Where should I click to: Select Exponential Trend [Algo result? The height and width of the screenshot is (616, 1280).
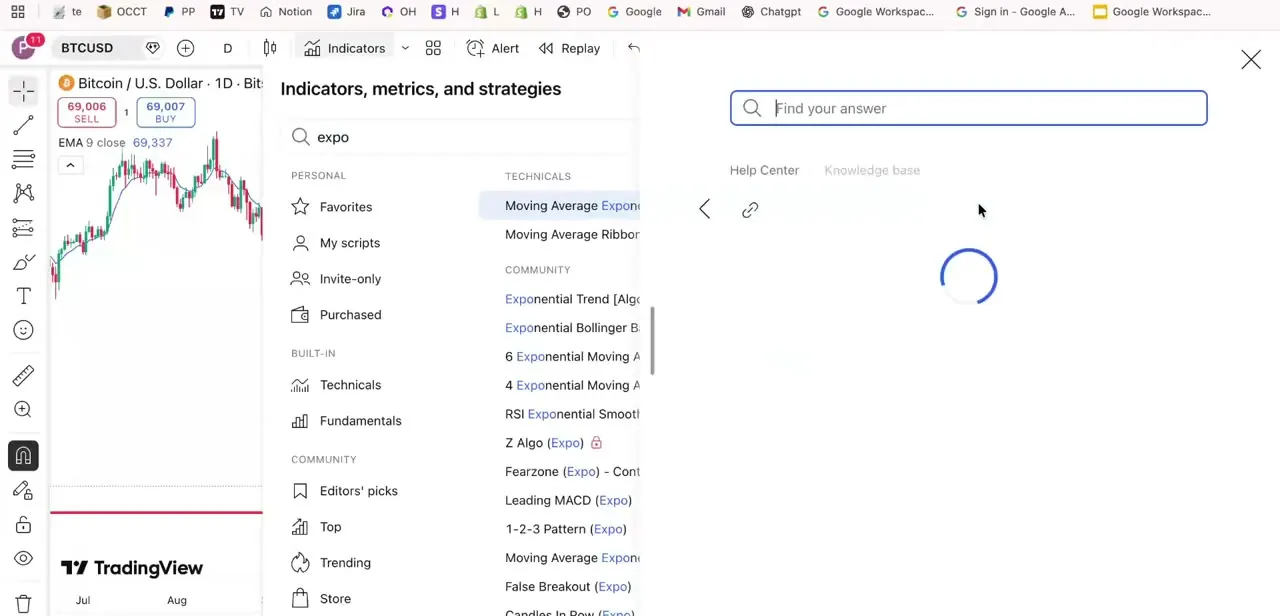pyautogui.click(x=572, y=299)
